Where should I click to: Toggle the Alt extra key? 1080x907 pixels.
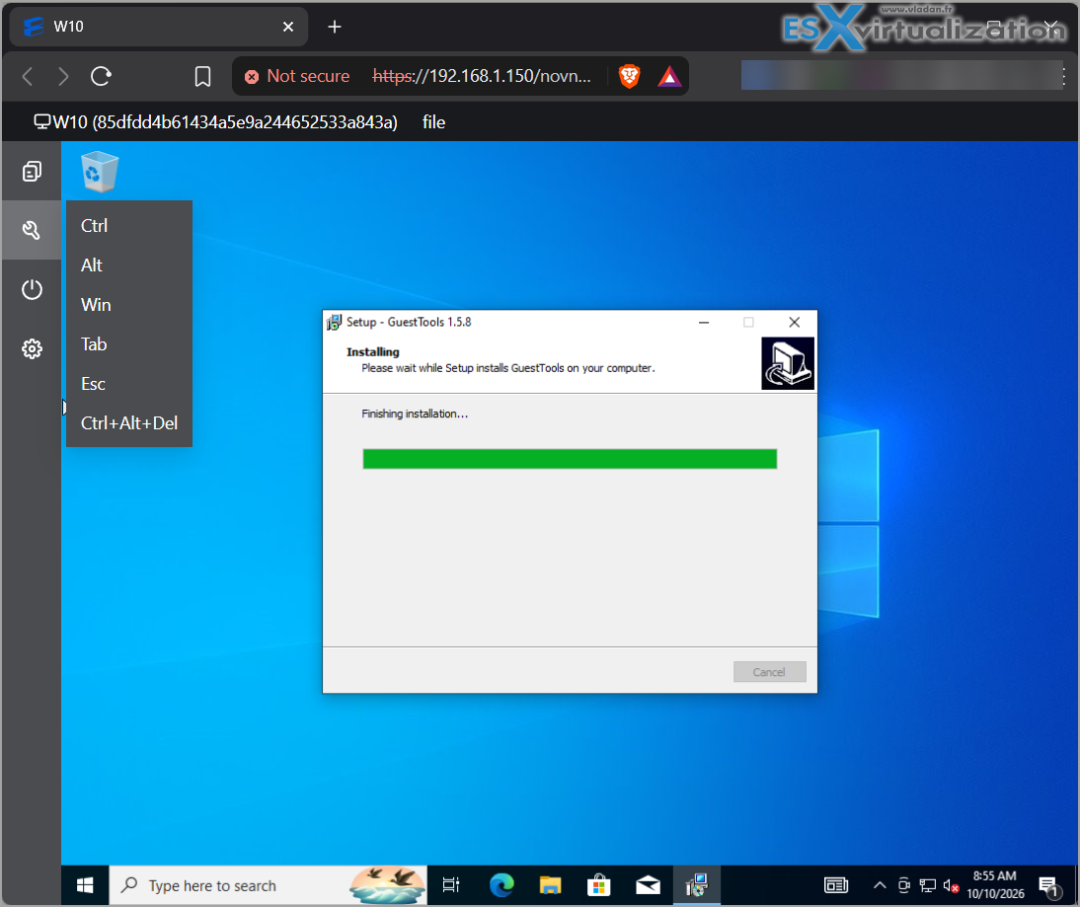(x=92, y=265)
